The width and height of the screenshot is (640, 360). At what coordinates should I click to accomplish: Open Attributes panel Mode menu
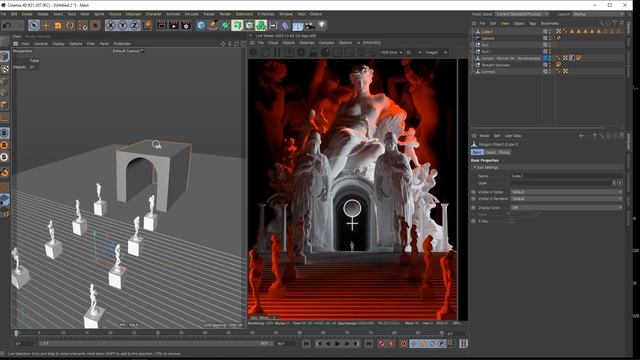[484, 136]
